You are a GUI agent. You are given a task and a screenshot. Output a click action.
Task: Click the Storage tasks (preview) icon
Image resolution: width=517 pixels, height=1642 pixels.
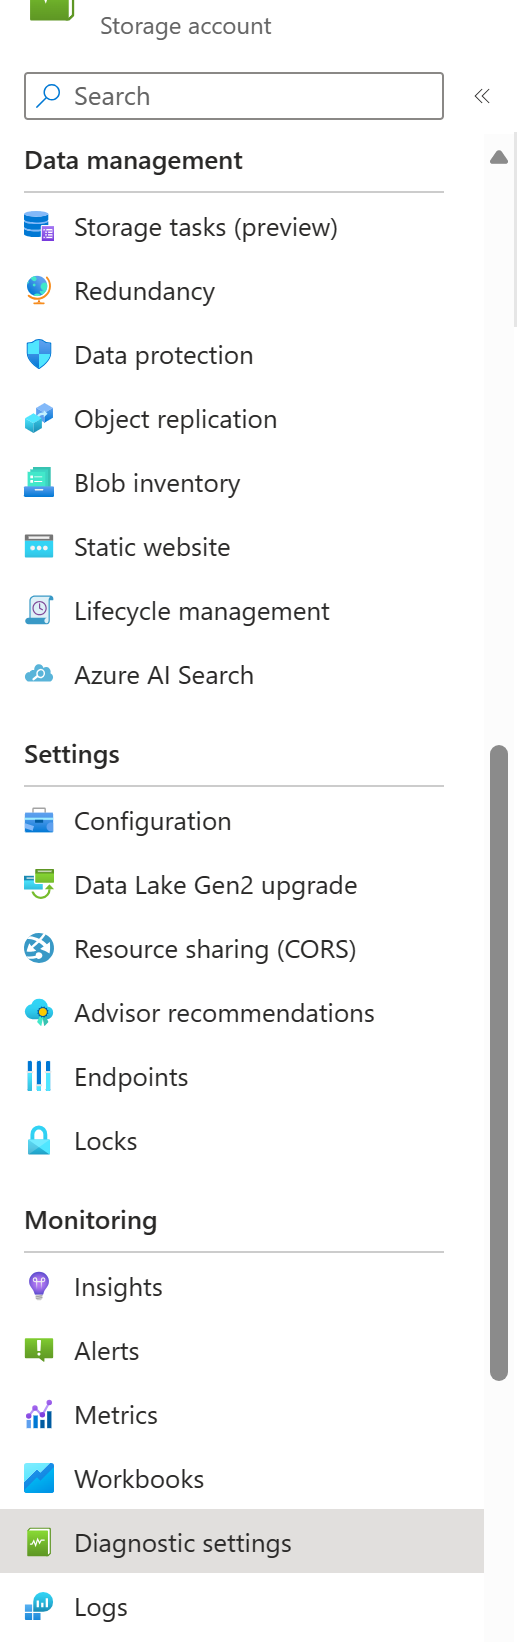coord(39,227)
